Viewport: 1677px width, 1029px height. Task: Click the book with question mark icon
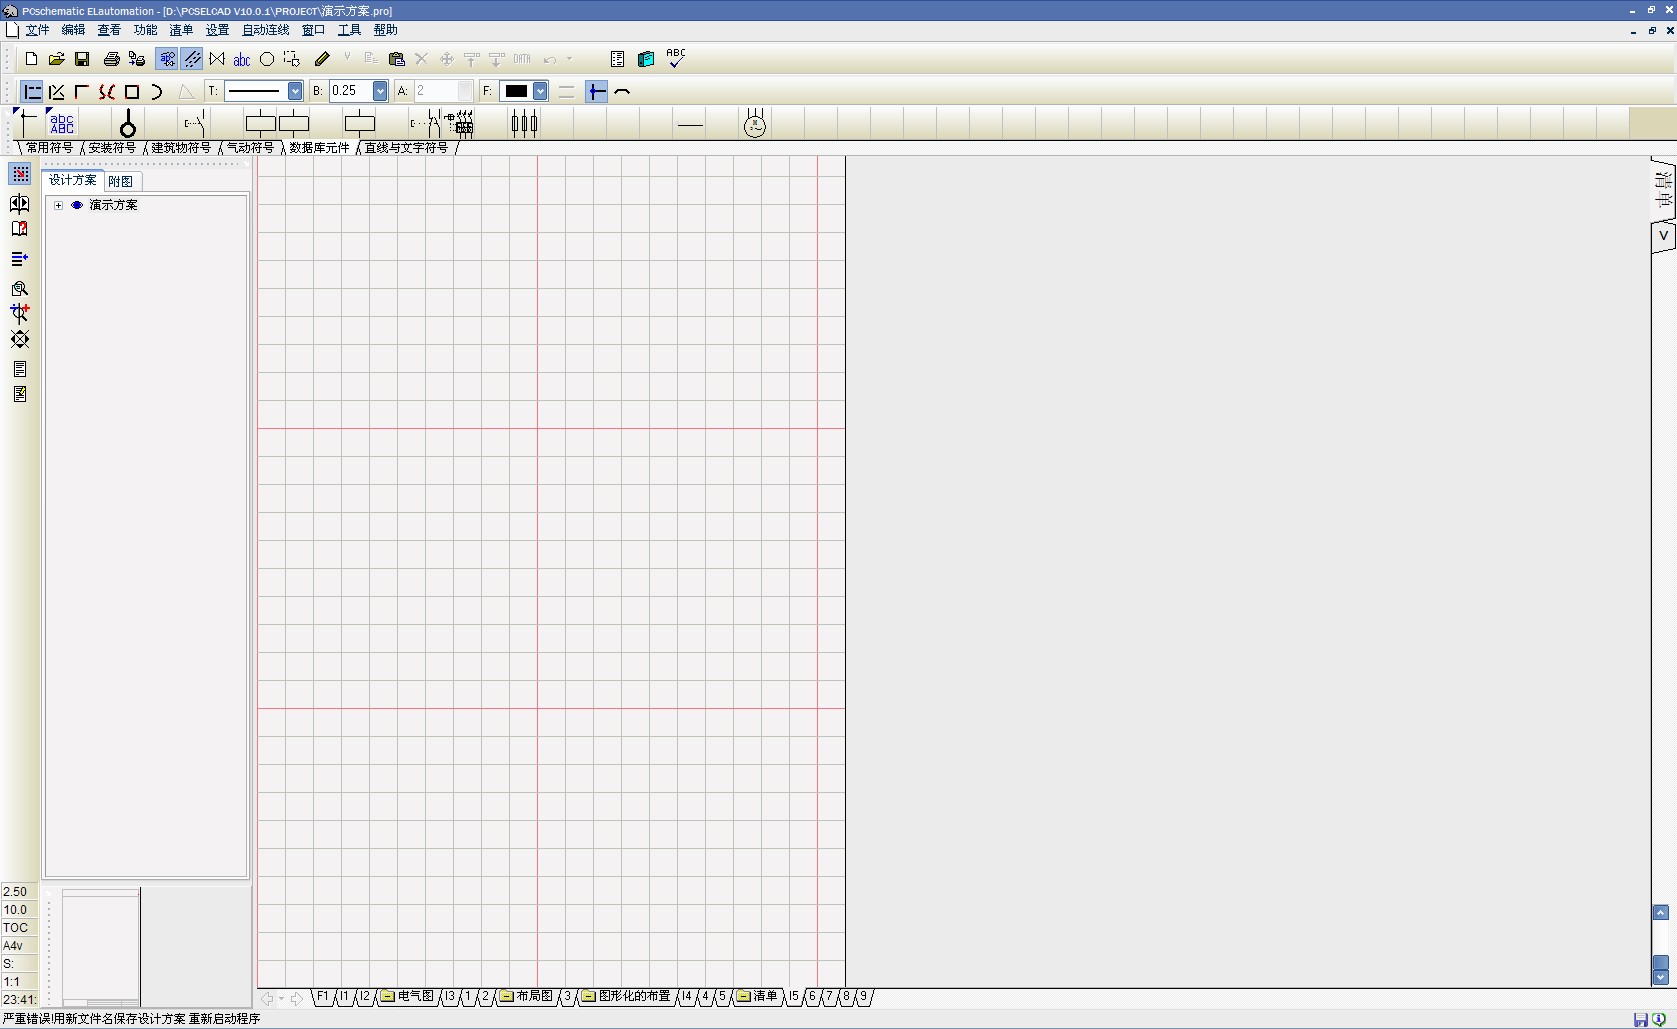click(x=20, y=229)
